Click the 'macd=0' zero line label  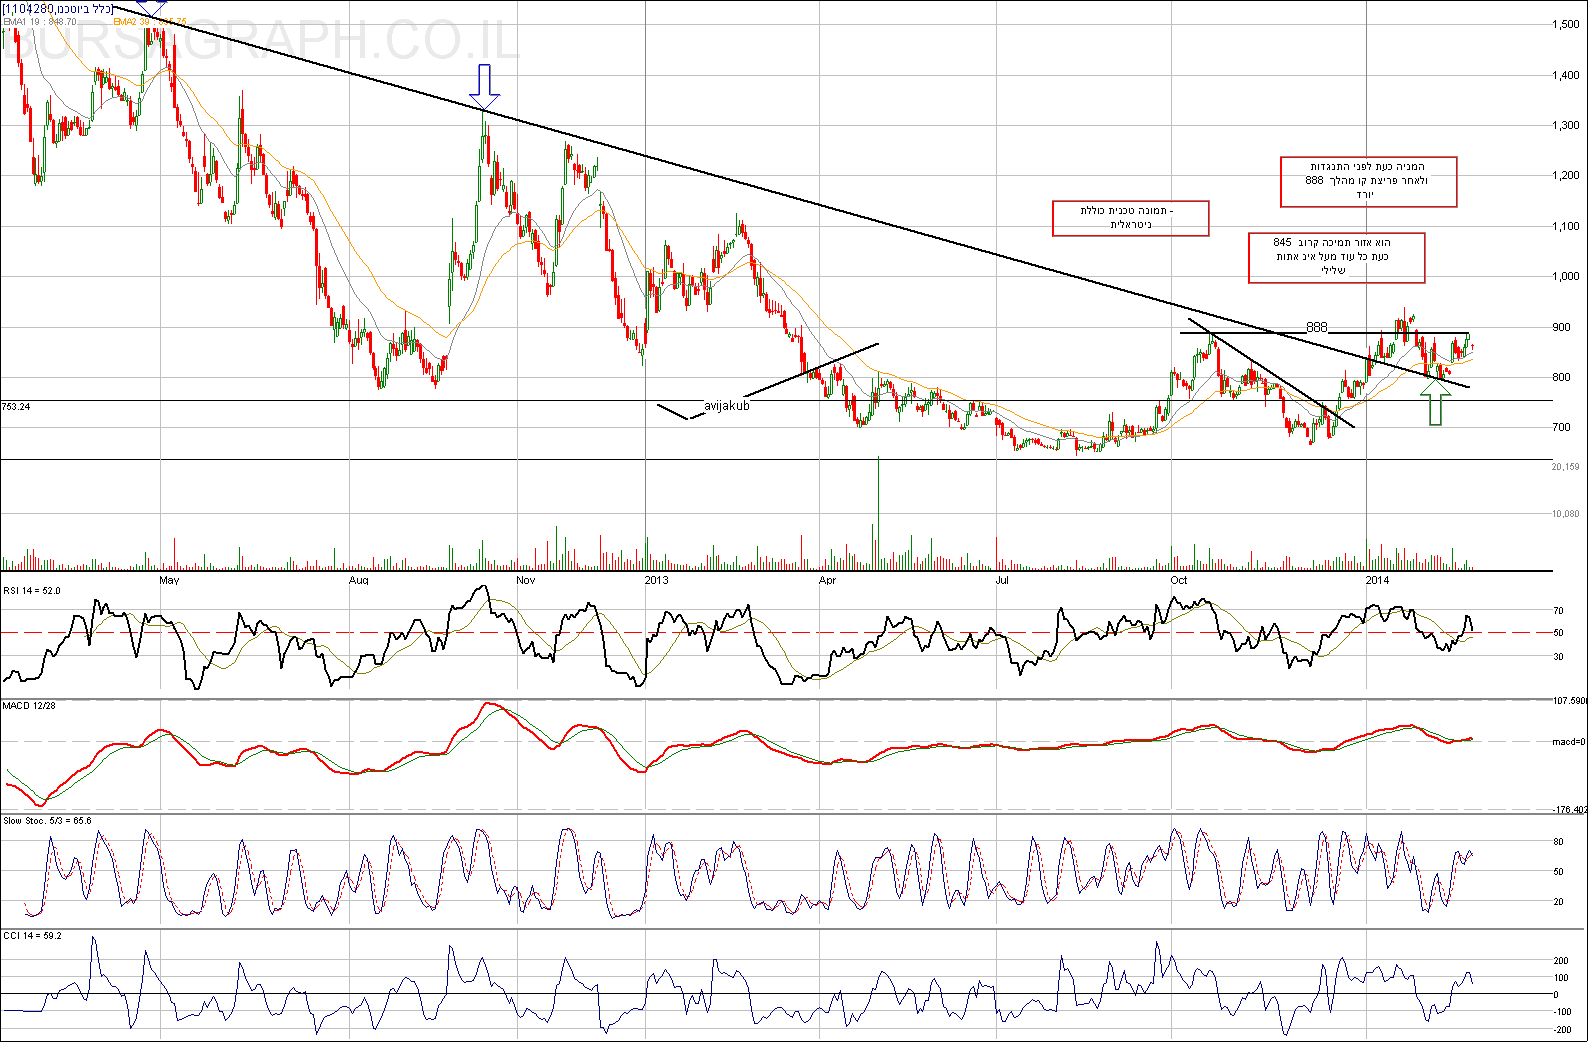[x=1568, y=742]
